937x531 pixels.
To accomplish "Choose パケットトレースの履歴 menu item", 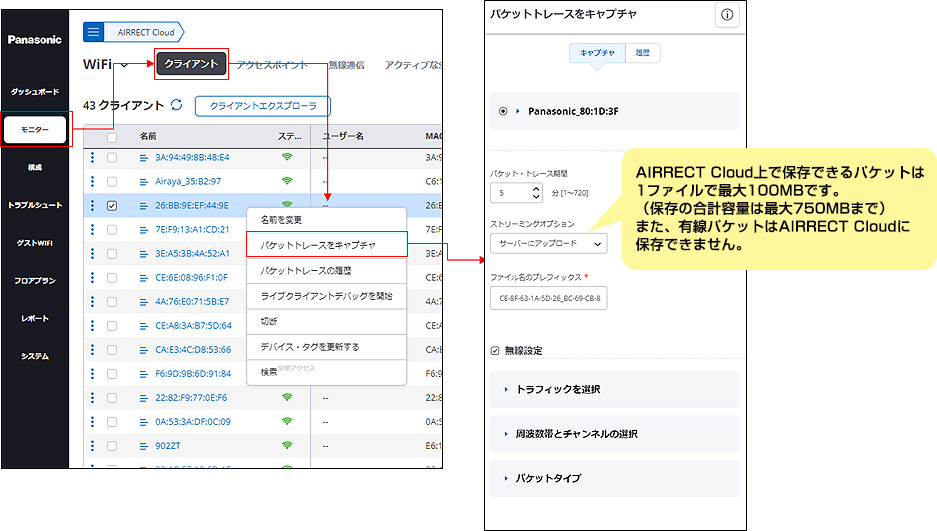I will pyautogui.click(x=327, y=271).
